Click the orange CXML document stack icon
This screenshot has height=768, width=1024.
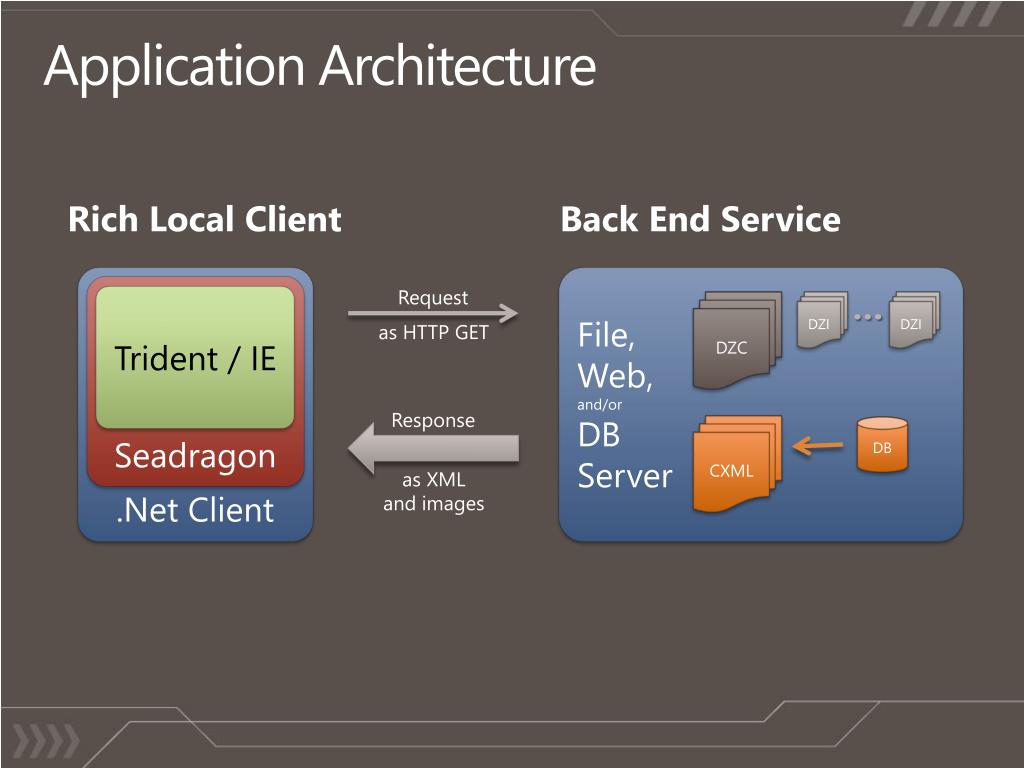click(737, 464)
